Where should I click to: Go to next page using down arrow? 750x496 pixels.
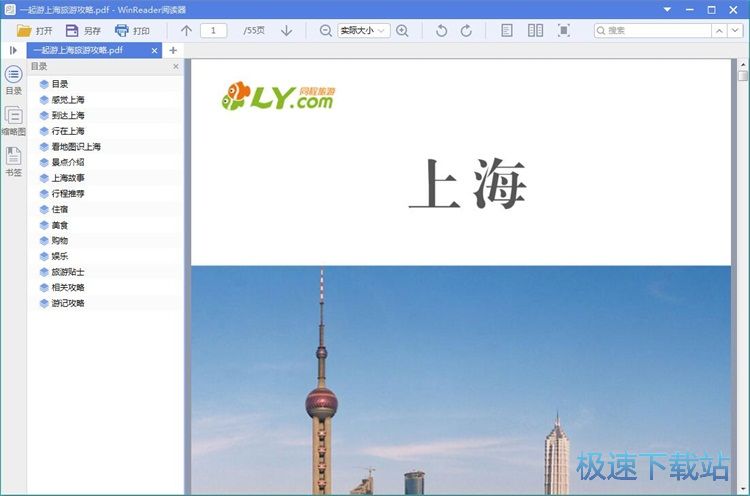pos(287,31)
